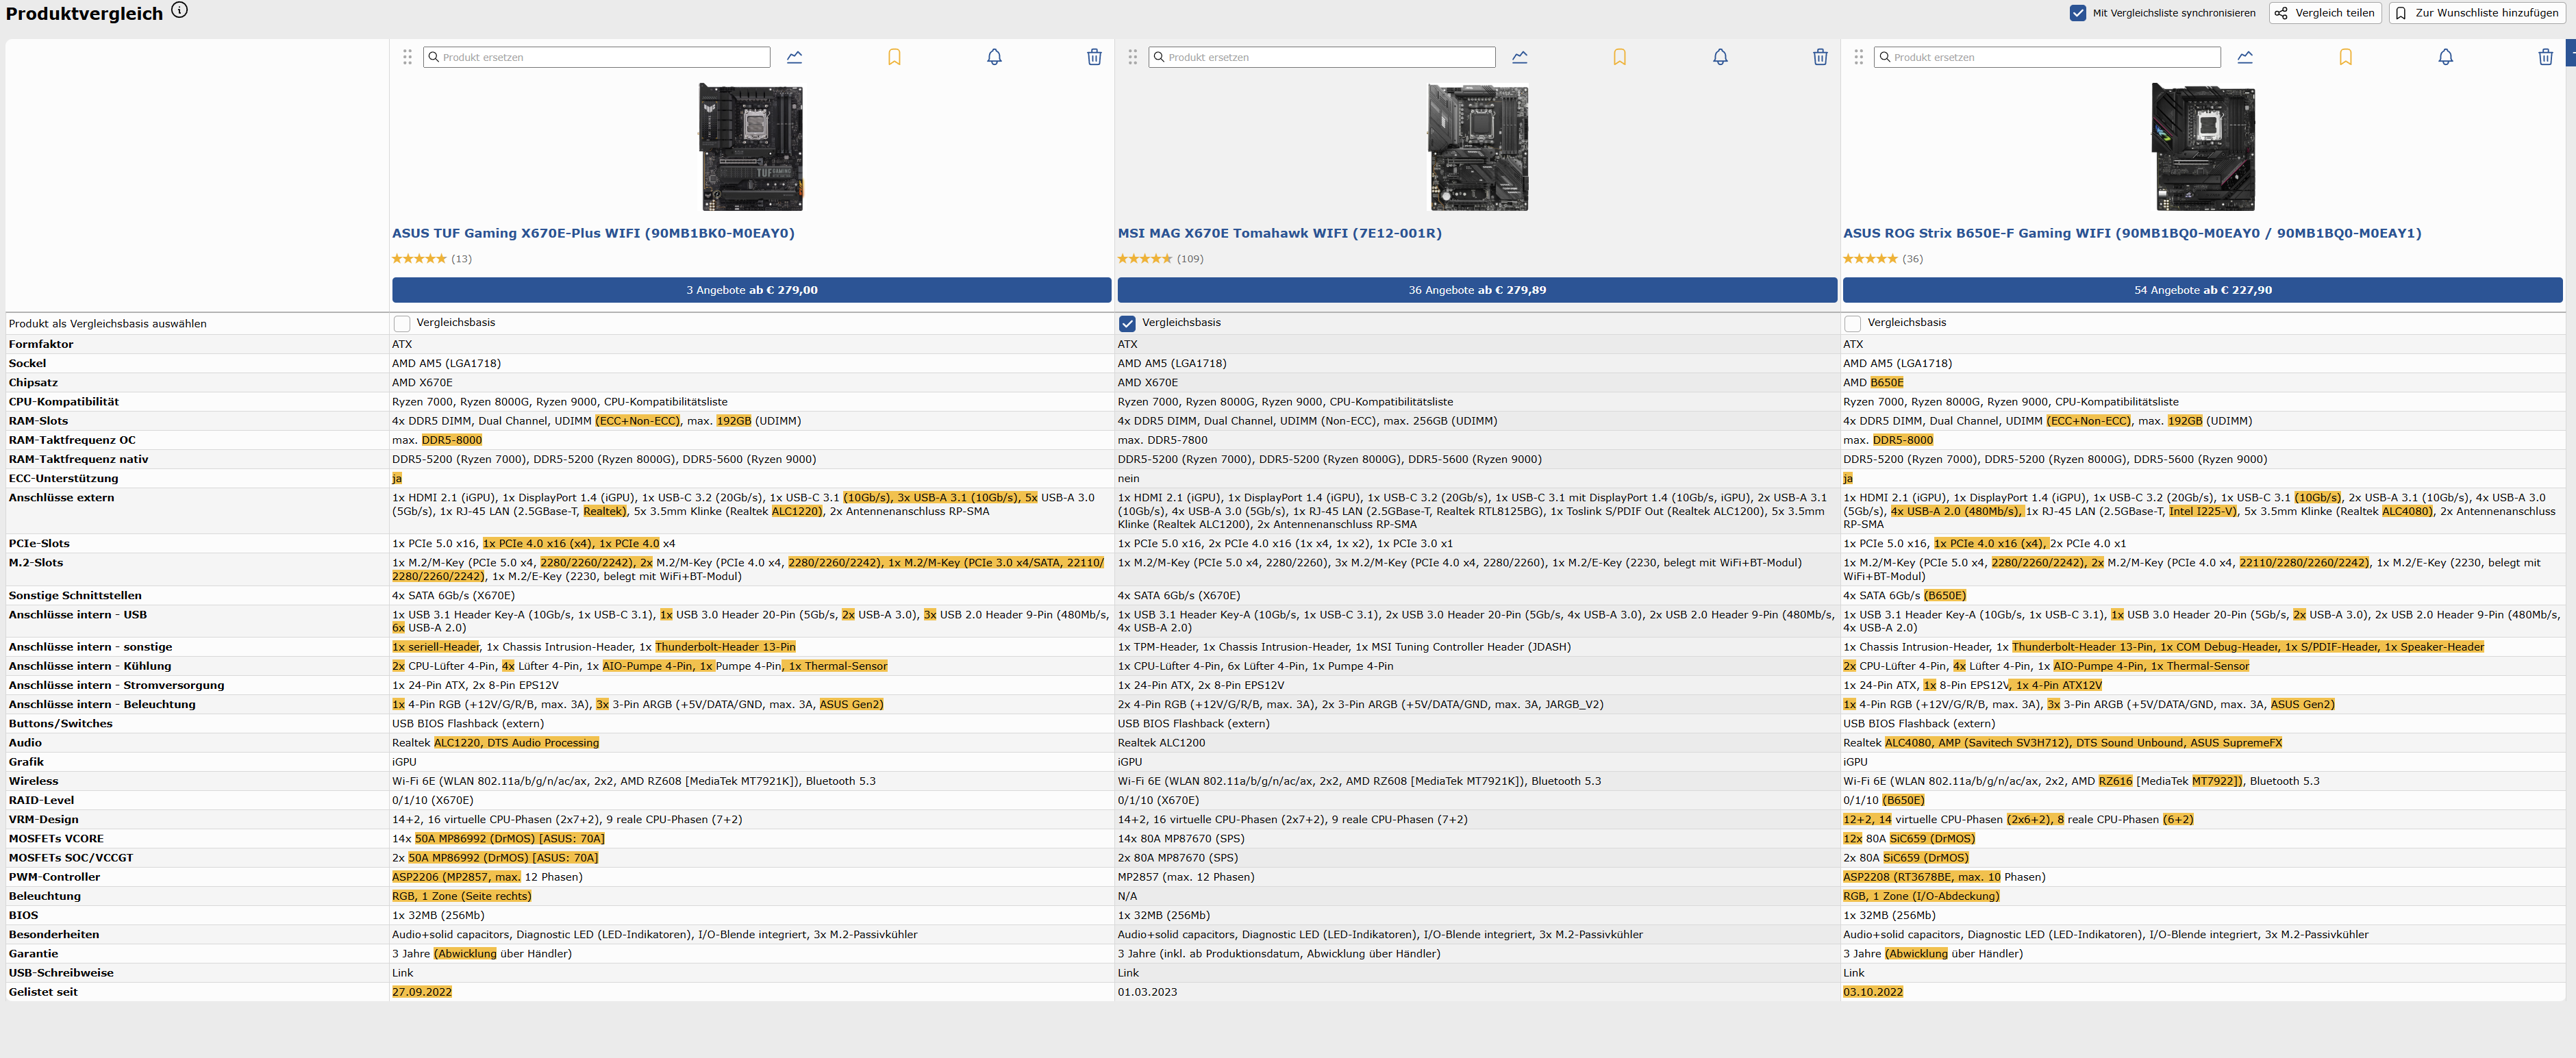Screen dimensions: 2576x1058
Task: Open price history chart for ASUS TUF Gaming X670E-Plus
Action: [x=794, y=57]
